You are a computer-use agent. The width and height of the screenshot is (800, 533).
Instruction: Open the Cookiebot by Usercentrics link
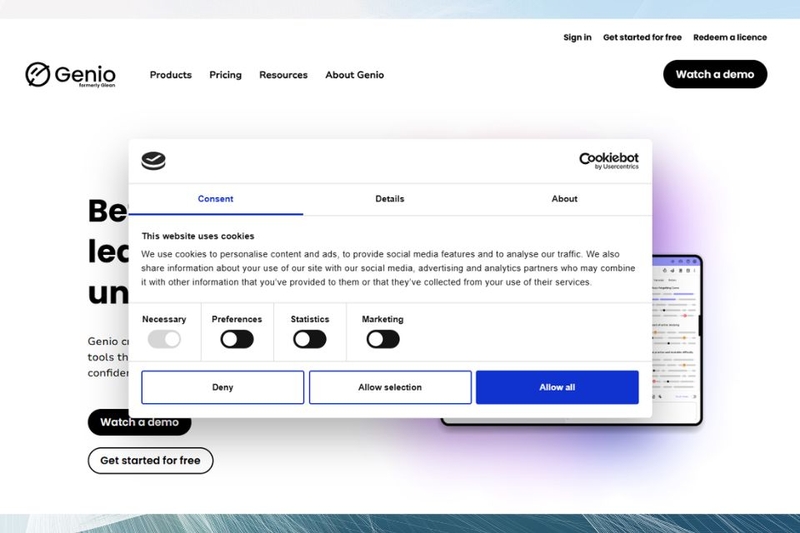point(609,161)
